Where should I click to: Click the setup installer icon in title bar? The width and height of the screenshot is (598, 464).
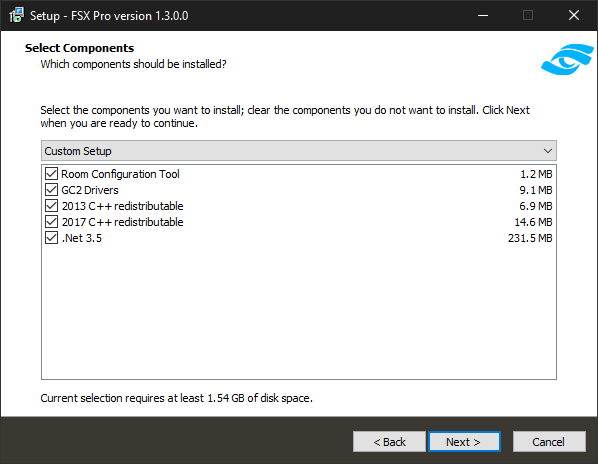coord(16,15)
